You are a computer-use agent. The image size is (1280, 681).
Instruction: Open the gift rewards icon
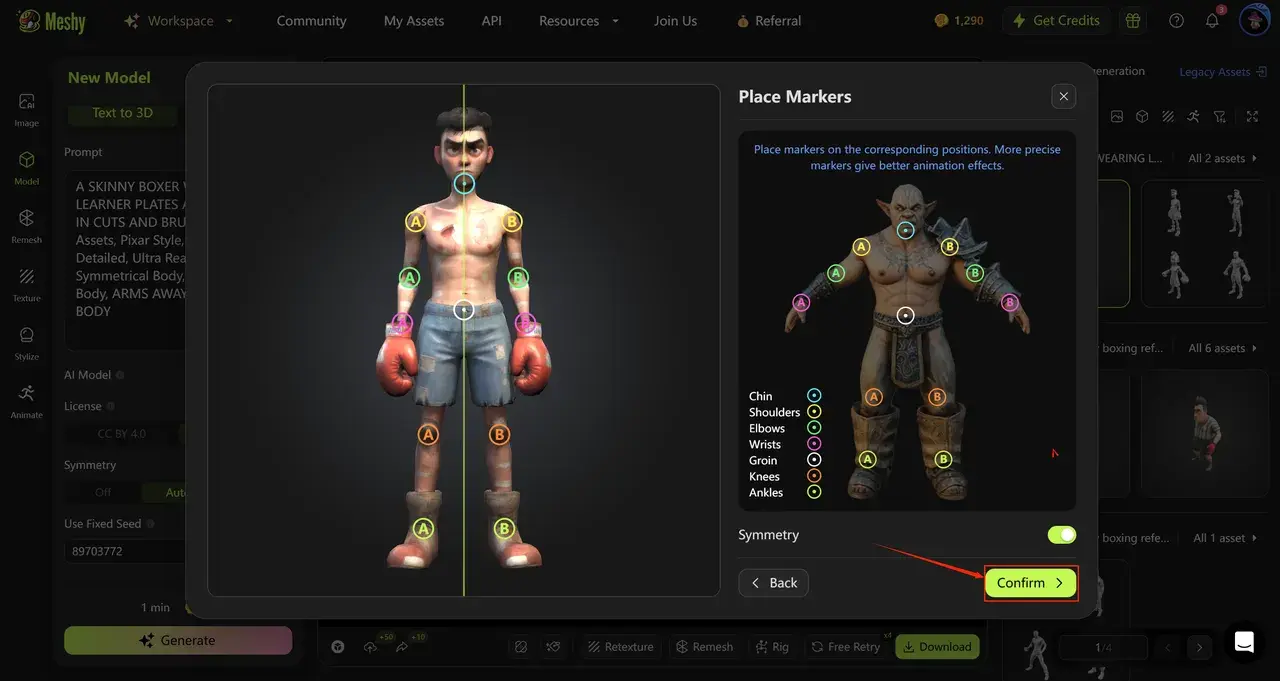(1132, 21)
